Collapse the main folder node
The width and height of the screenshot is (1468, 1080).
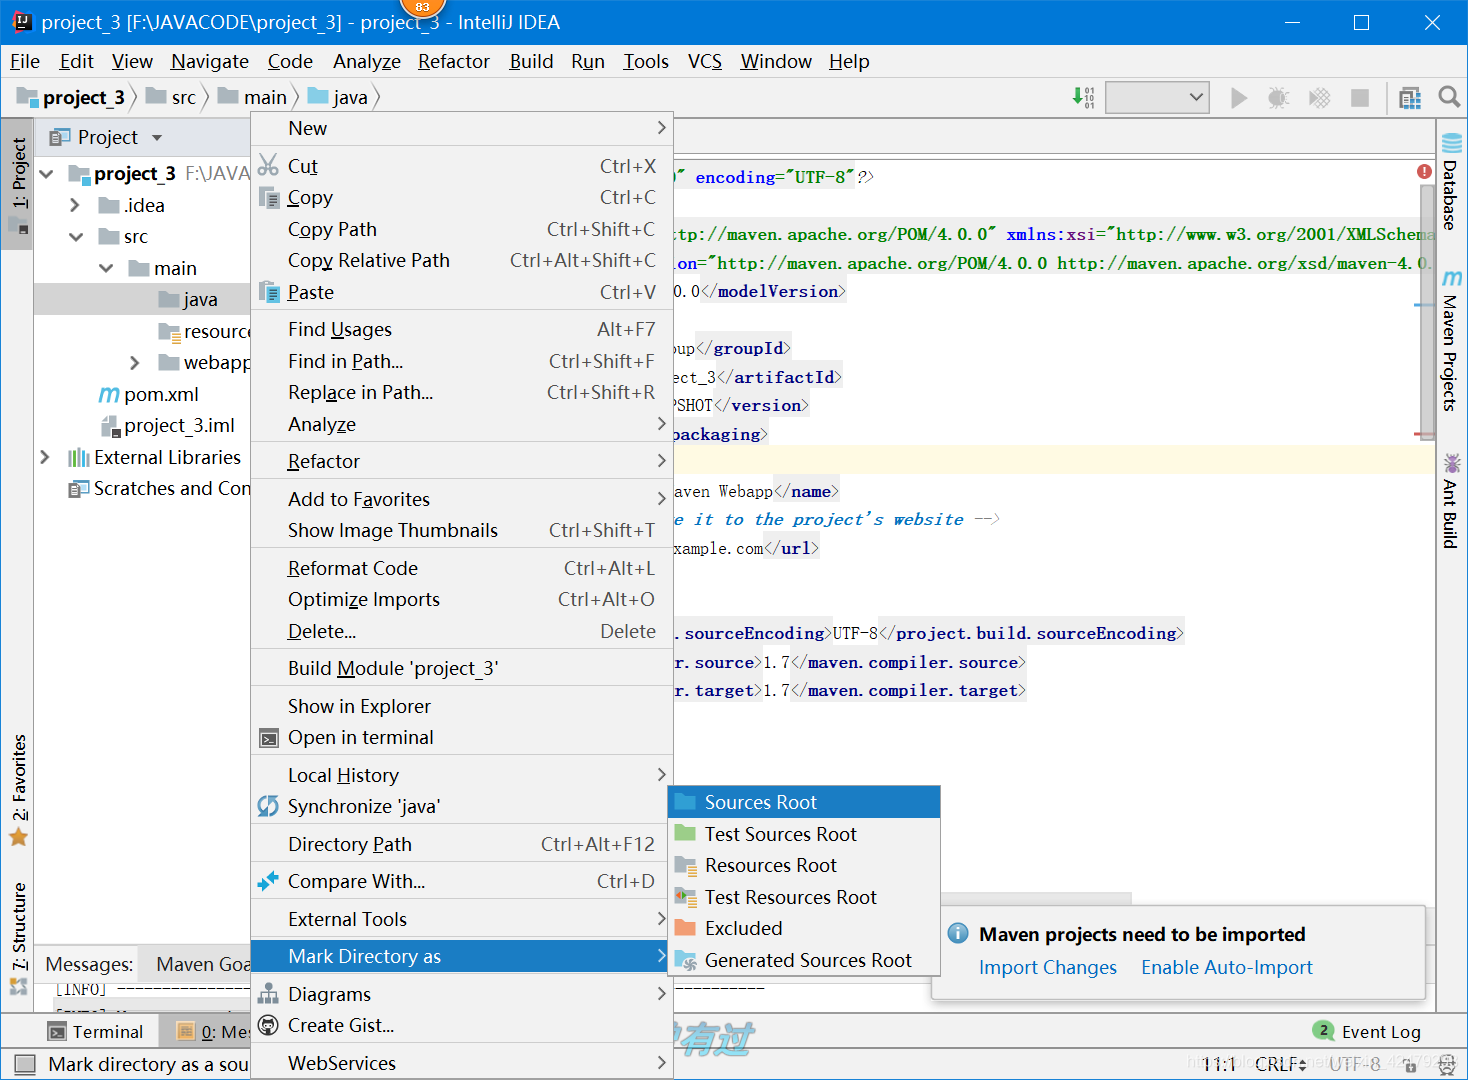(106, 268)
